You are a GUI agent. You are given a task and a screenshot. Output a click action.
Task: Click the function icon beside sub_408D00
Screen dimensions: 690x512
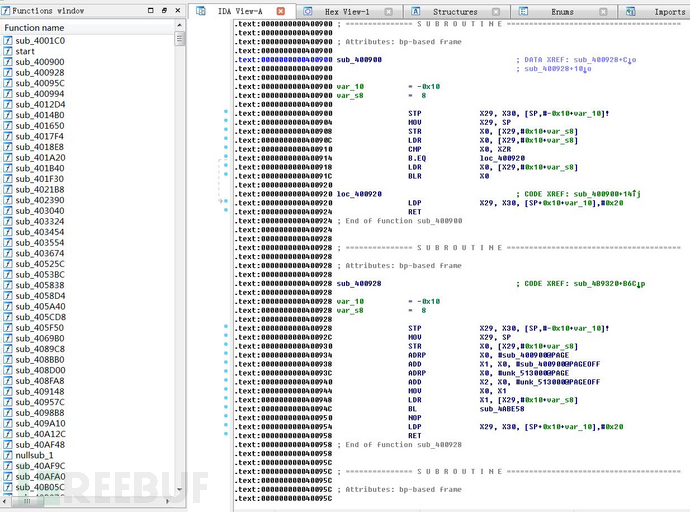pos(7,370)
